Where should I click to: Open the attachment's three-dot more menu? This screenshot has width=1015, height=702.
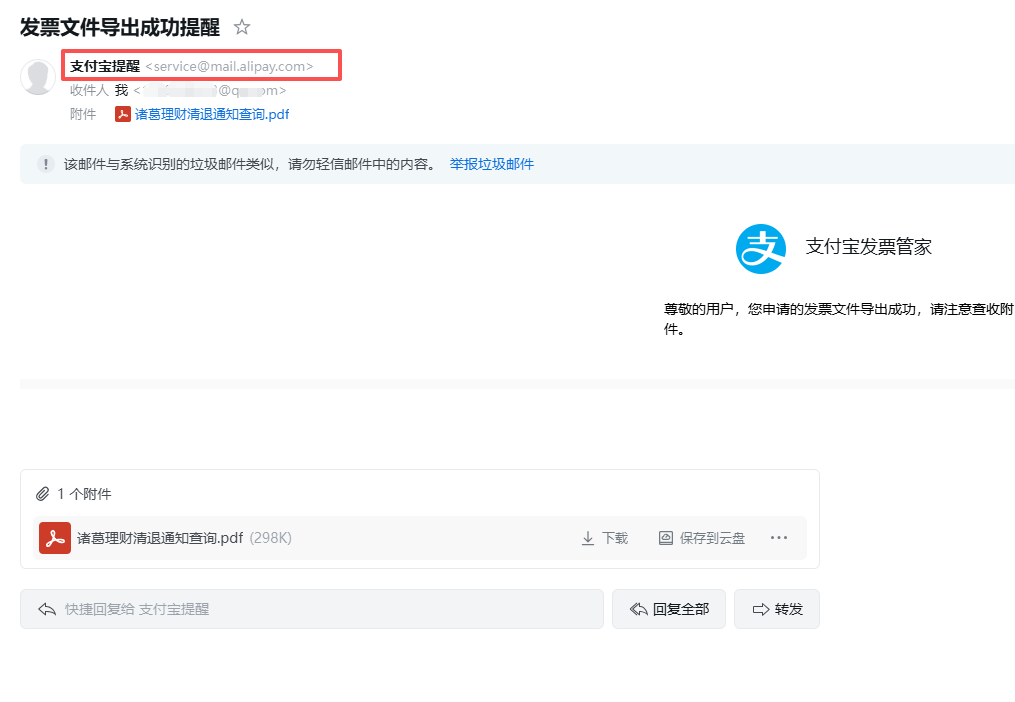(779, 538)
